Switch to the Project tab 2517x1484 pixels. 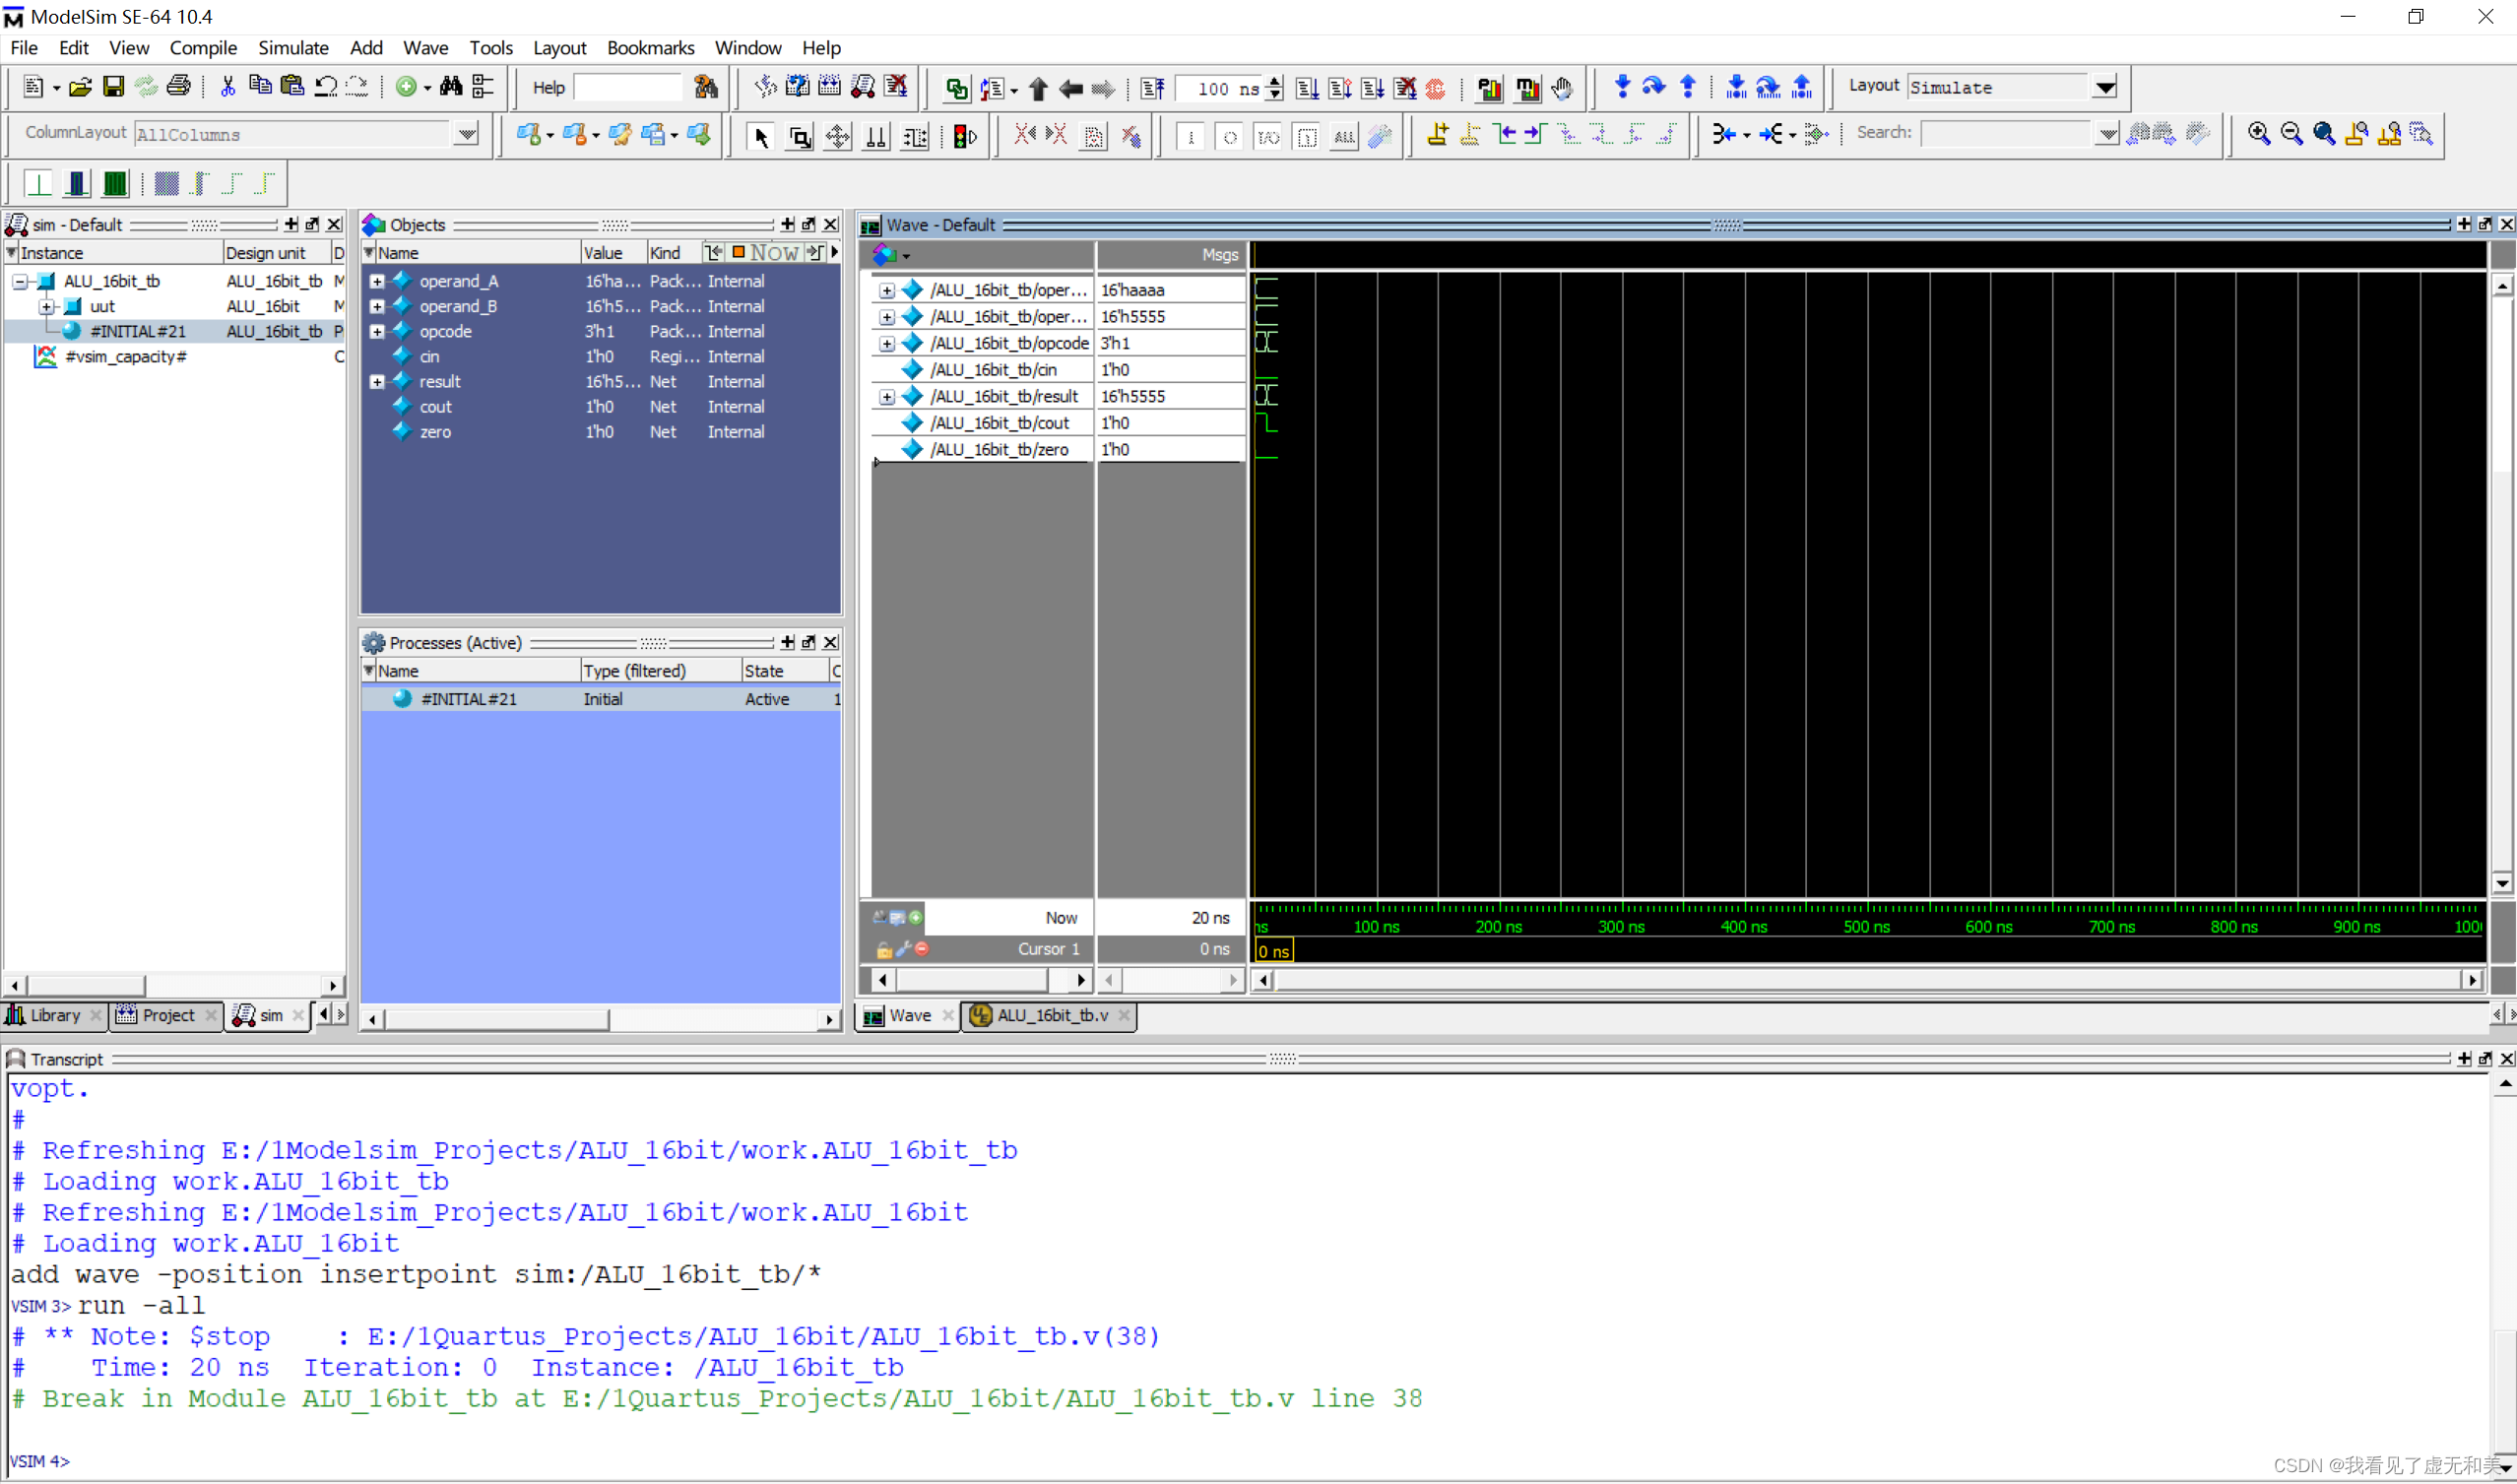[x=167, y=1016]
